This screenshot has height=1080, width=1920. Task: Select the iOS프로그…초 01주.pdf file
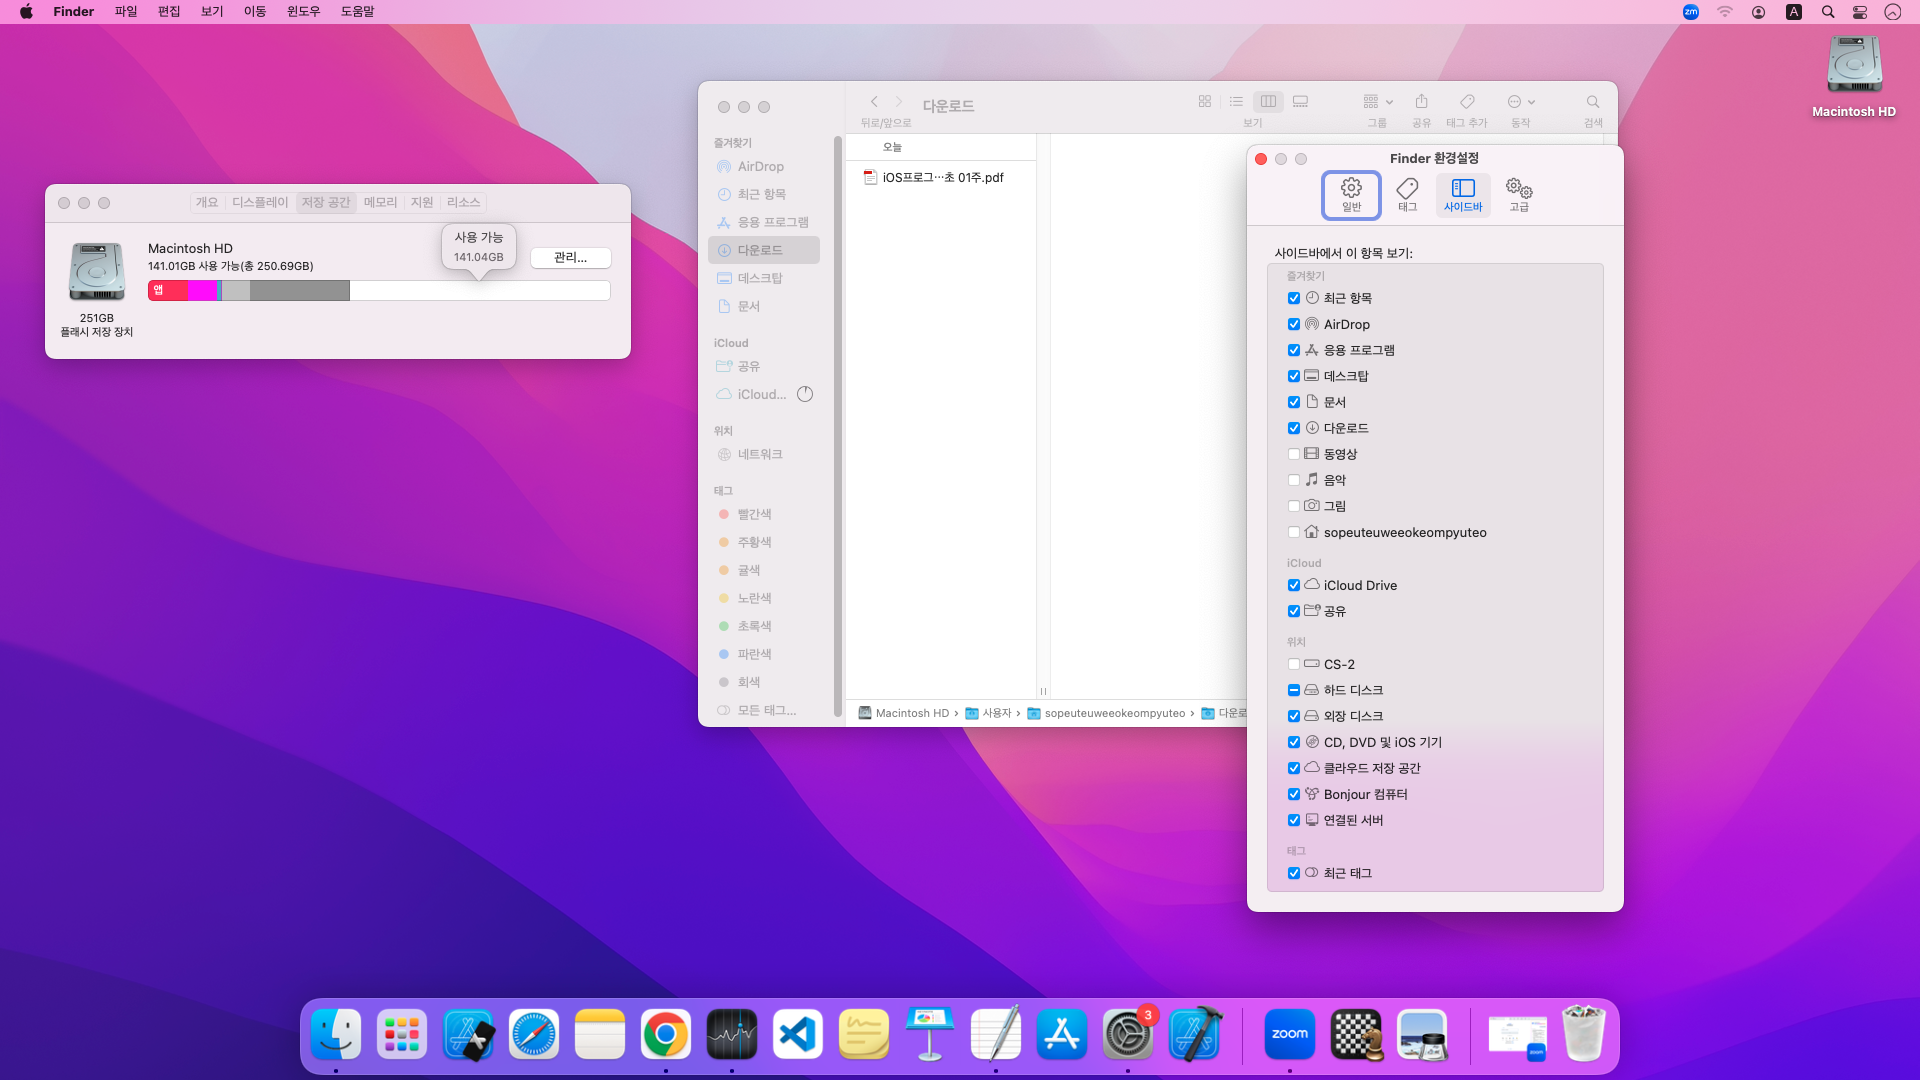[x=941, y=177]
